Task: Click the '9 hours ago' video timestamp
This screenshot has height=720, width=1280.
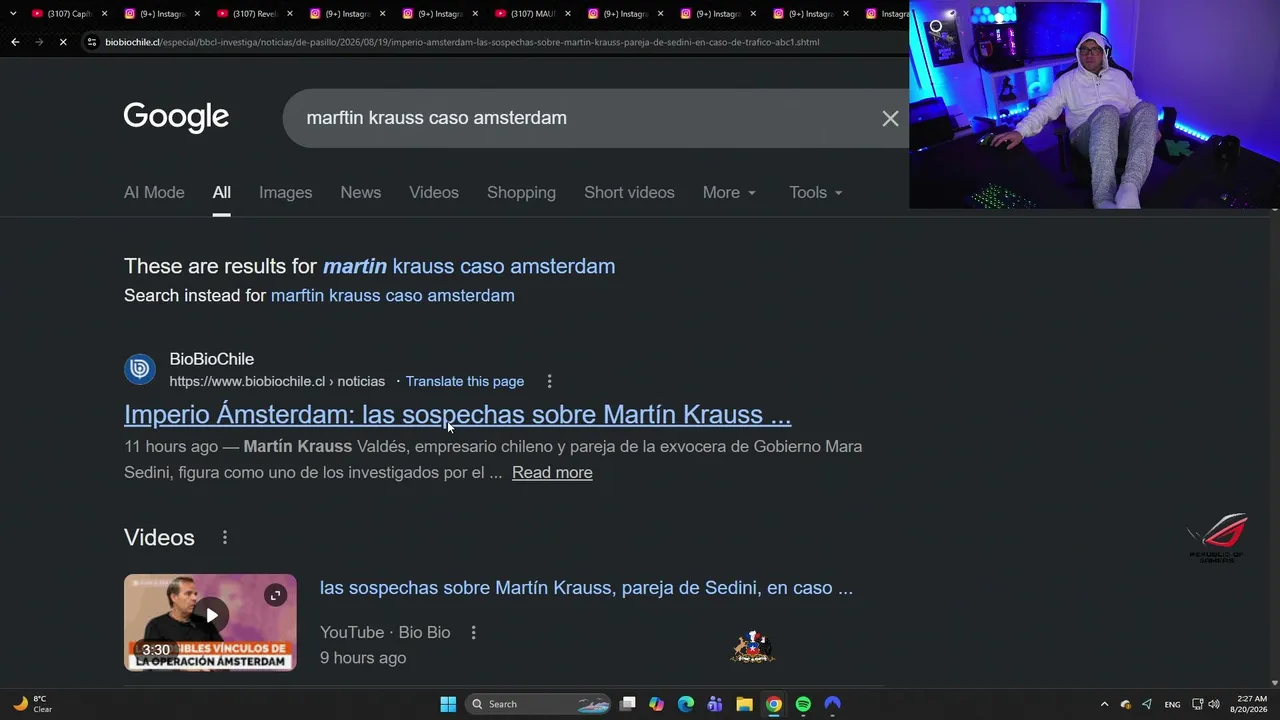Action: coord(363,658)
